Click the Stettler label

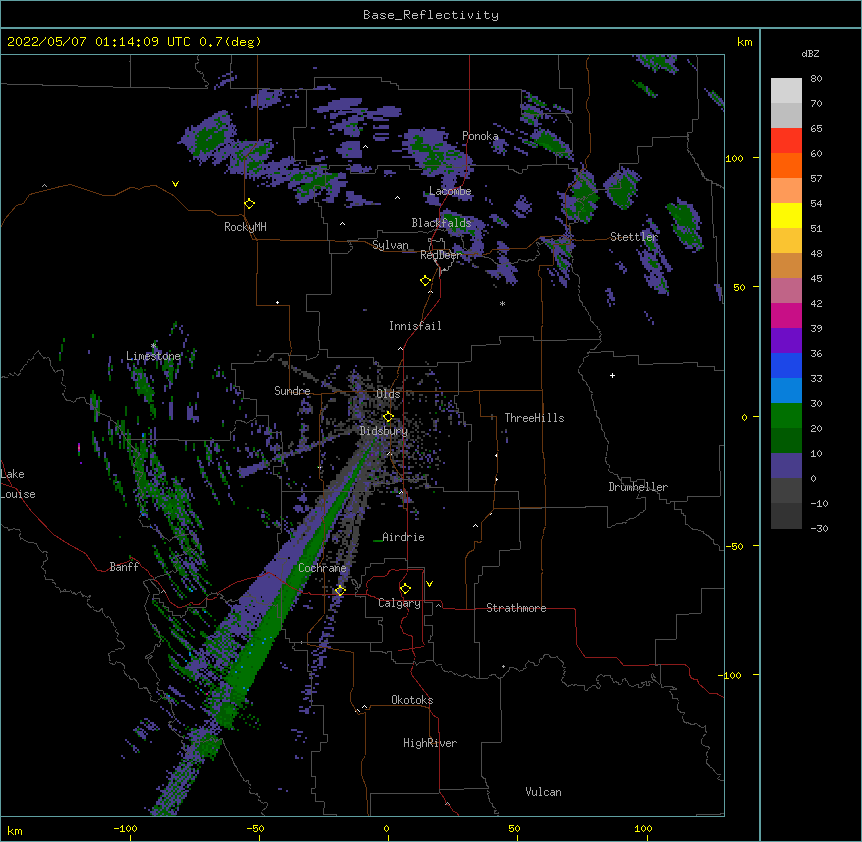click(634, 237)
